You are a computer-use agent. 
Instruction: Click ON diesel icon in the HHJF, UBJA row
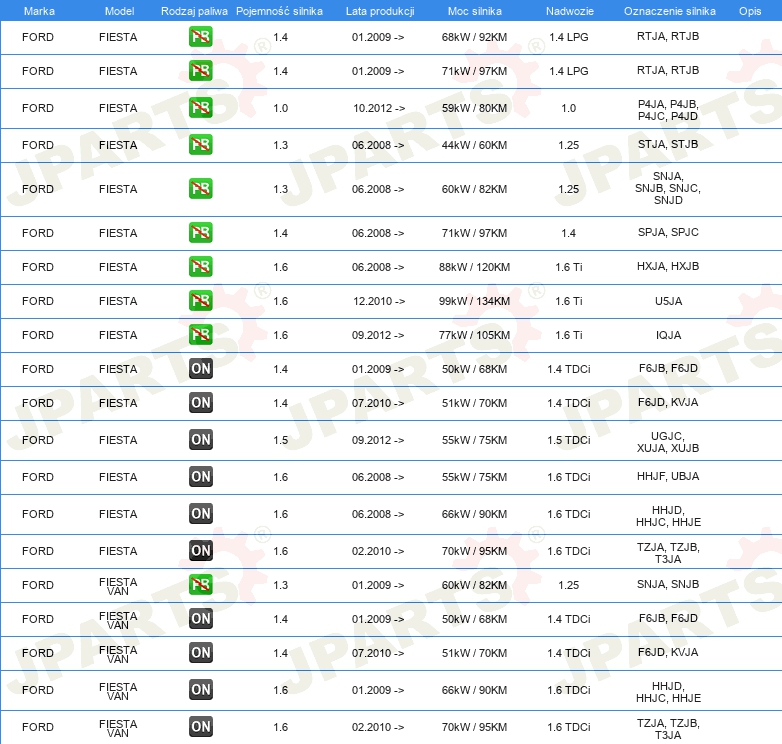pos(200,476)
